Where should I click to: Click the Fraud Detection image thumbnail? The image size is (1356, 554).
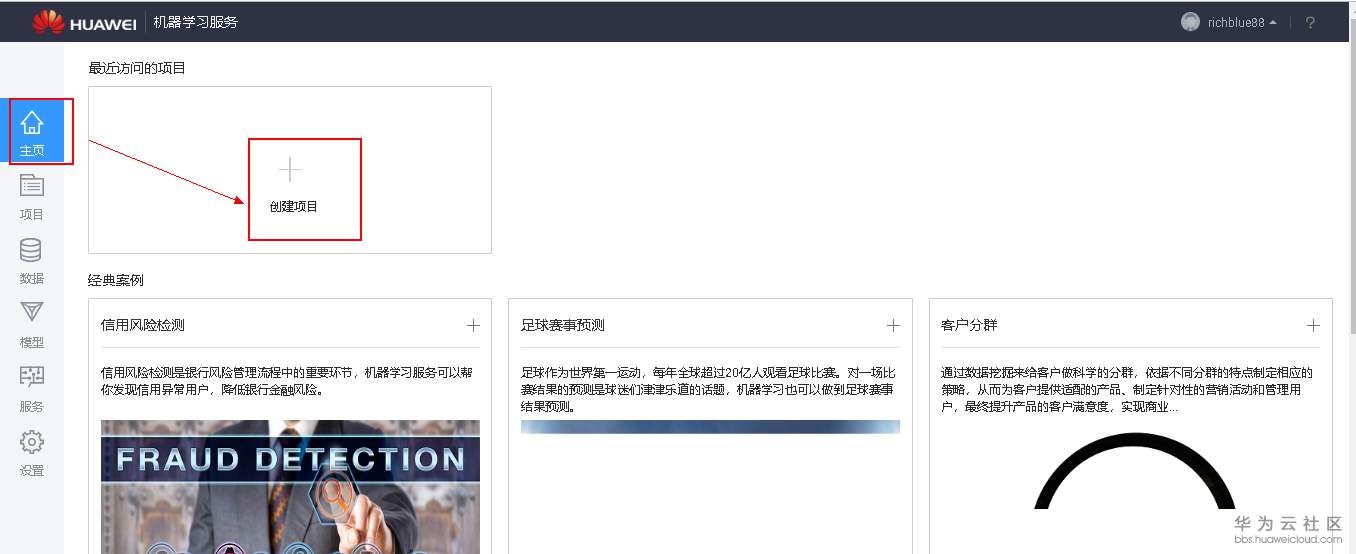click(x=290, y=486)
